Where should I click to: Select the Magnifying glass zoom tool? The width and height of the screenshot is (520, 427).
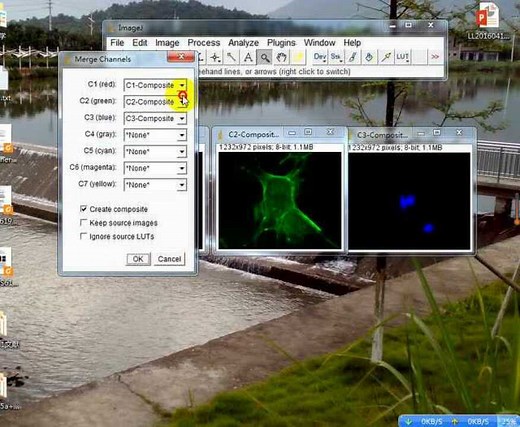(265, 57)
